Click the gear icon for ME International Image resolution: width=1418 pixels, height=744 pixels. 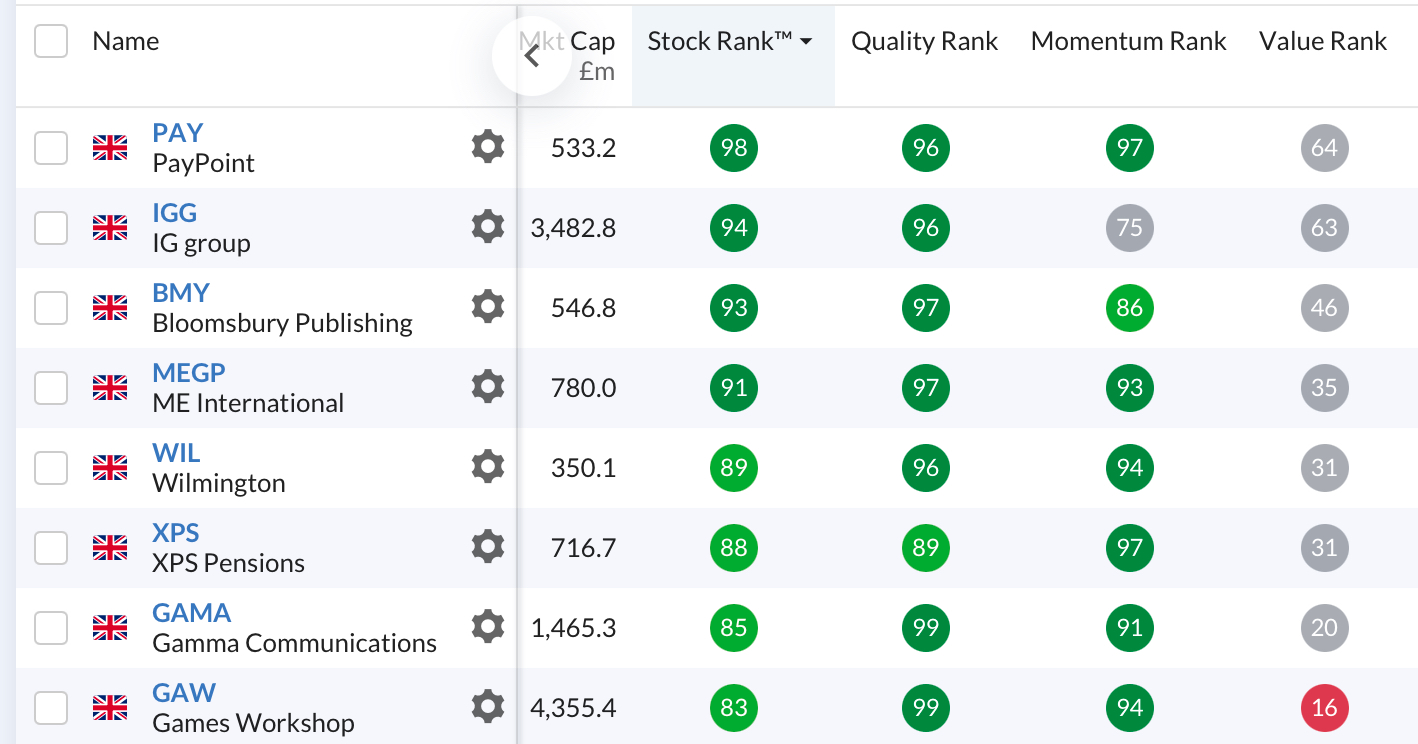pyautogui.click(x=487, y=388)
